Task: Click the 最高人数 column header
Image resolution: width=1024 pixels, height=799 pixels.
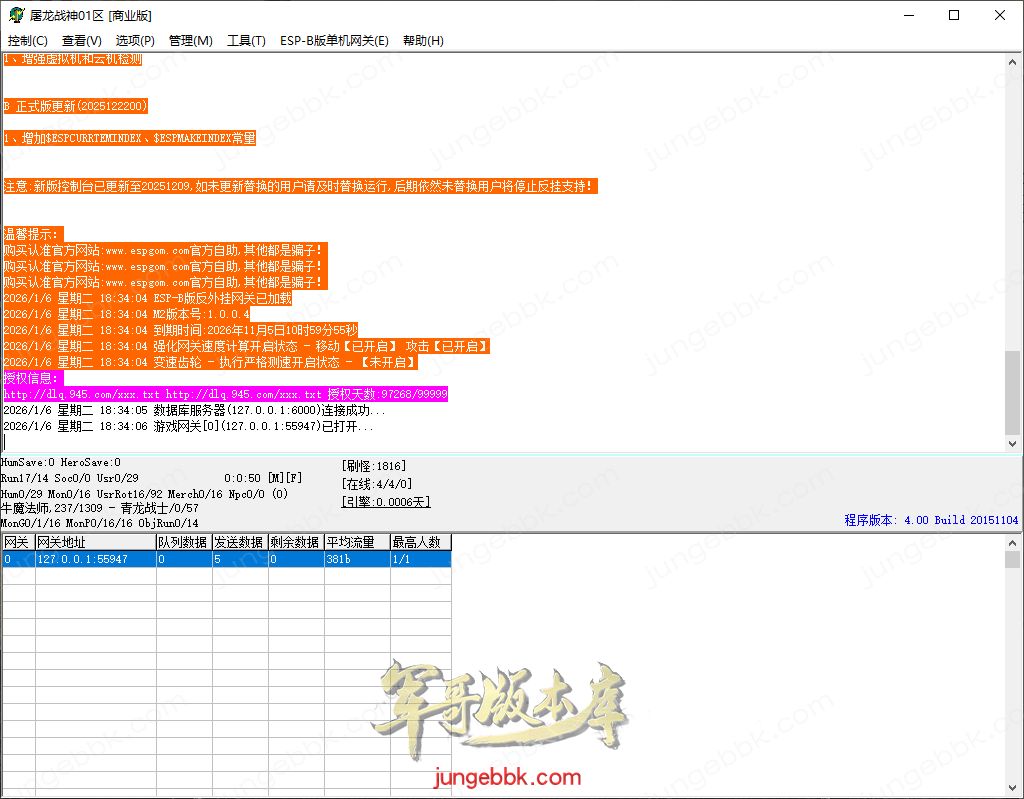Action: coord(420,542)
